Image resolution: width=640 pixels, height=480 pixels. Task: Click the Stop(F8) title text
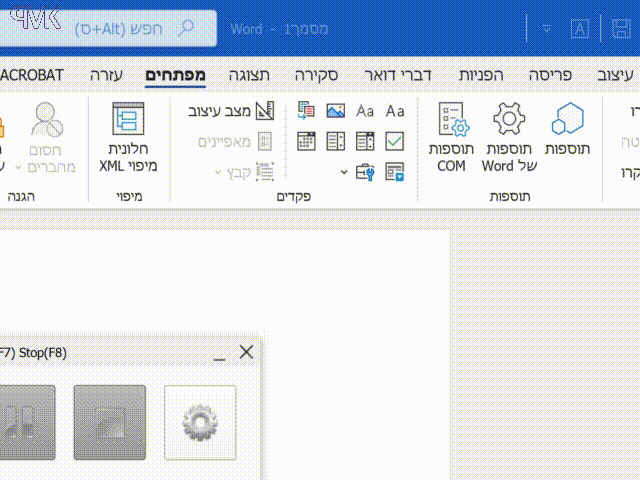[43, 353]
